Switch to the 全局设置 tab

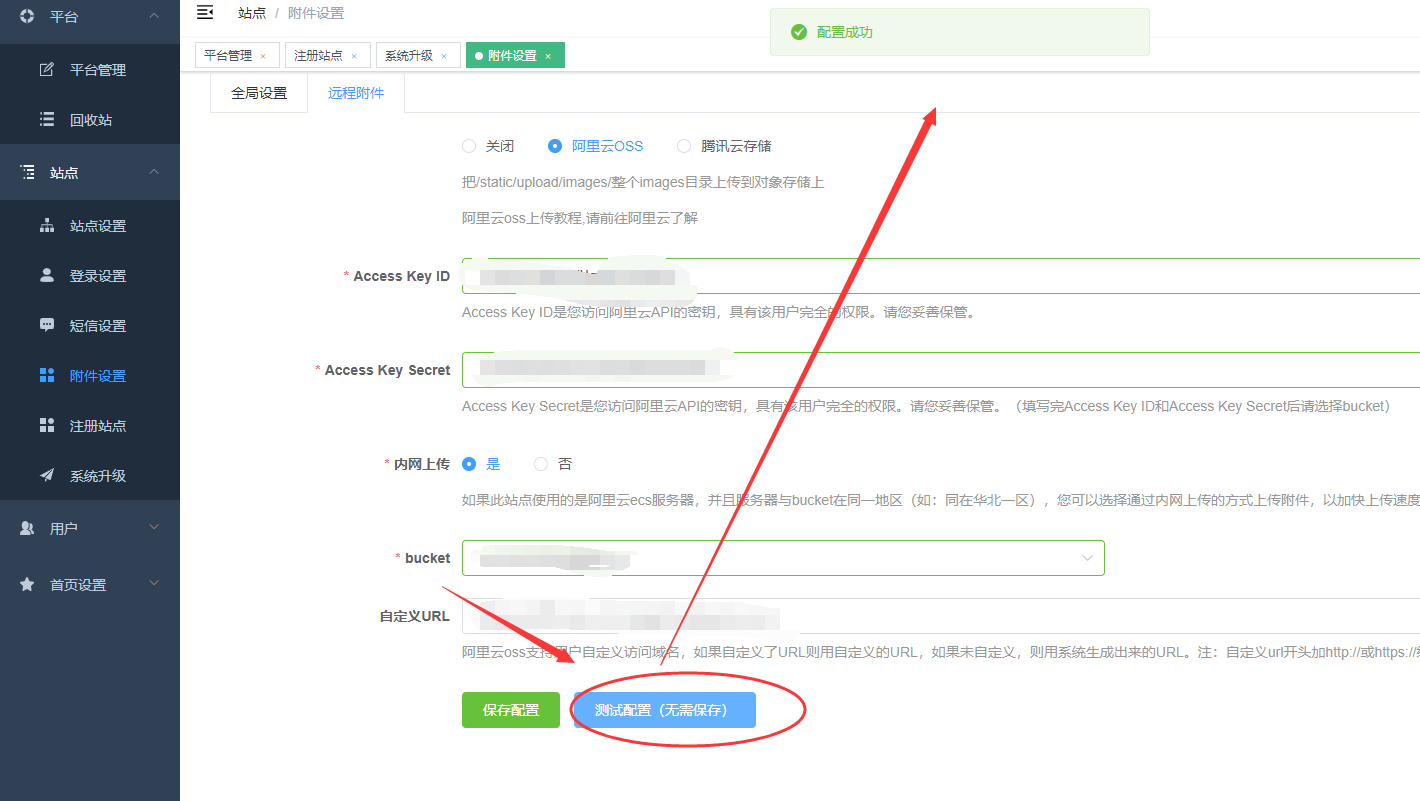259,93
